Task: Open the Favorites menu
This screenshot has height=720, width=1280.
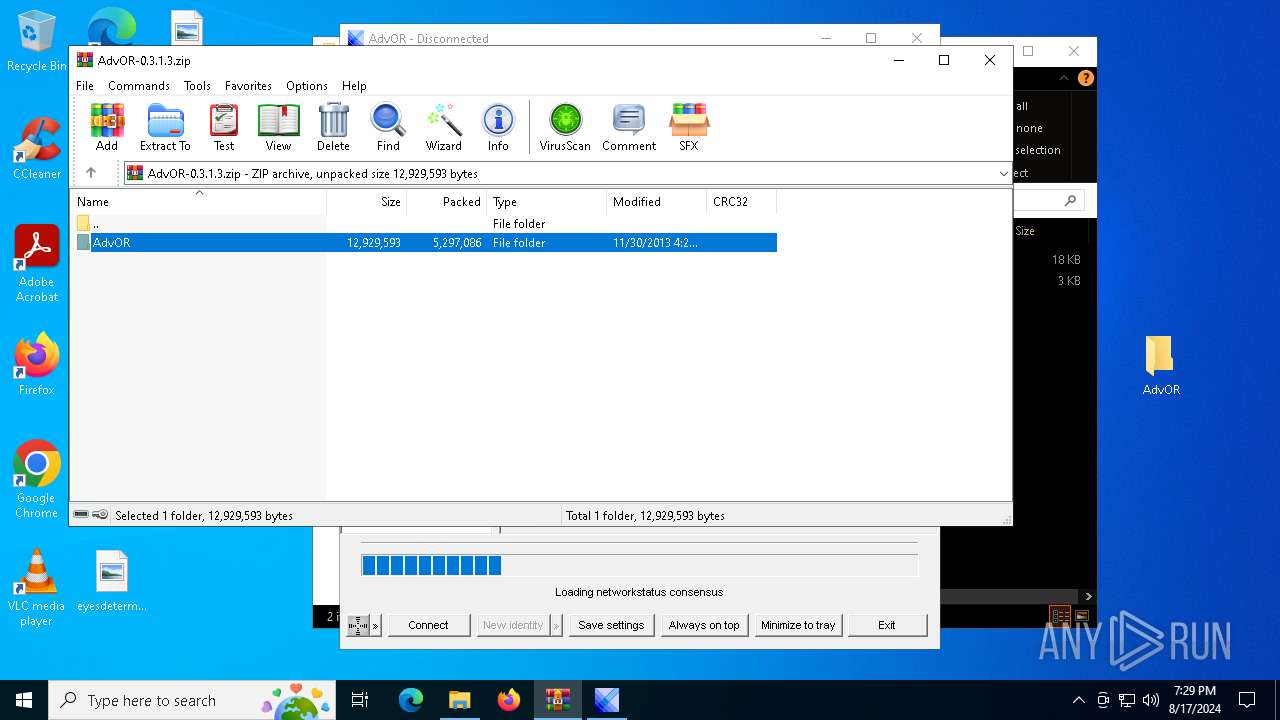Action: 248,86
